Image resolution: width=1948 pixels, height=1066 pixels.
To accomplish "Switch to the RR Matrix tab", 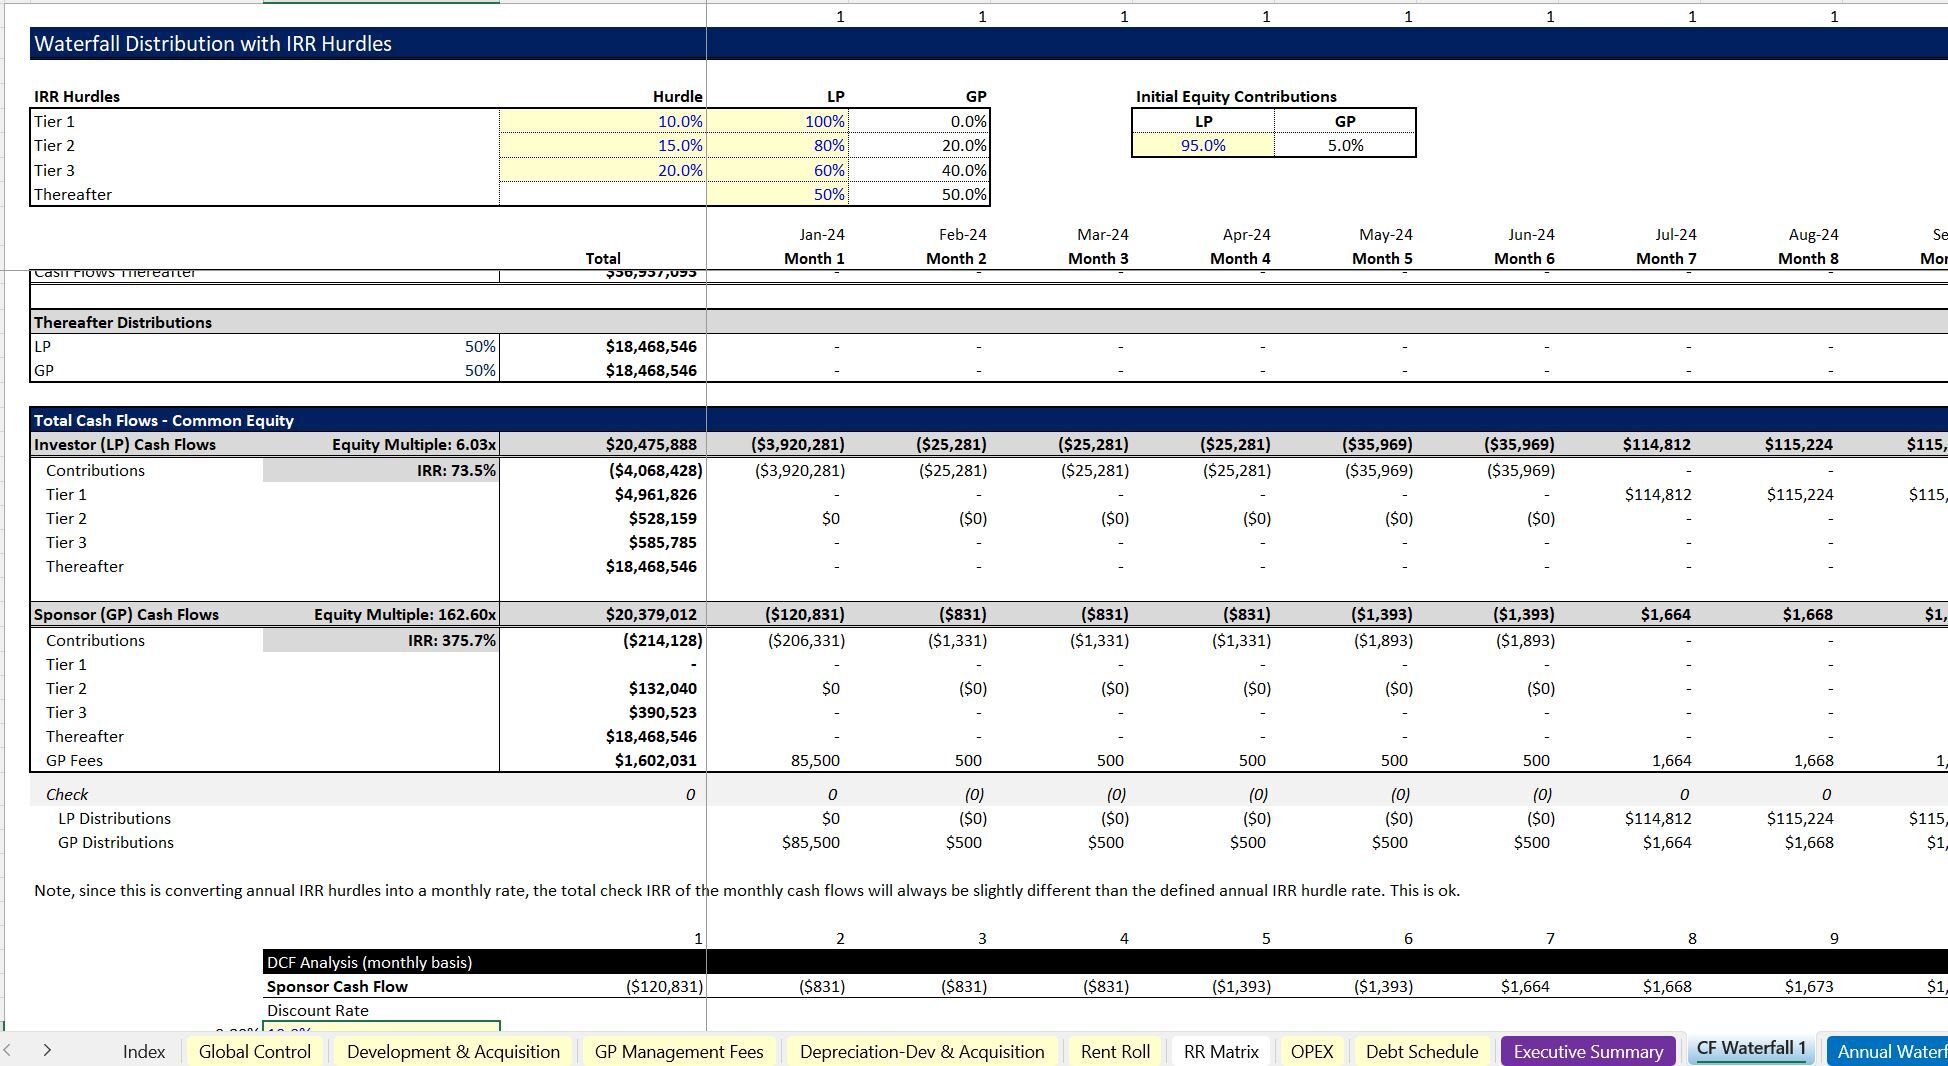I will 1221,1051.
